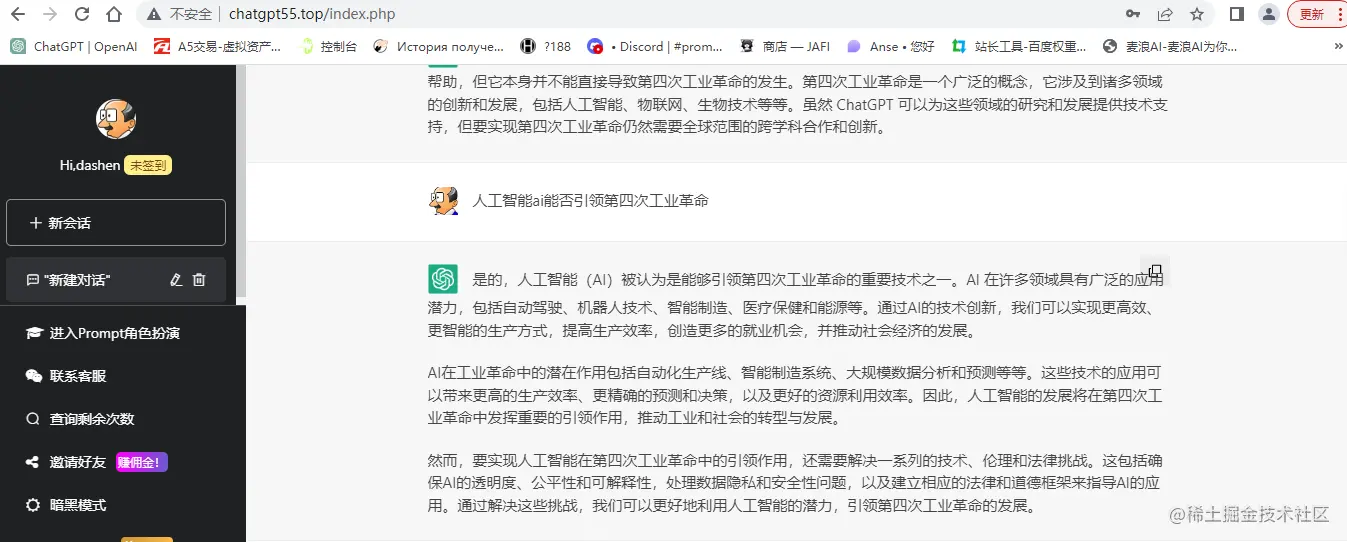The width and height of the screenshot is (1347, 542).
Task: Click the user avatar beside the question
Action: (x=443, y=200)
